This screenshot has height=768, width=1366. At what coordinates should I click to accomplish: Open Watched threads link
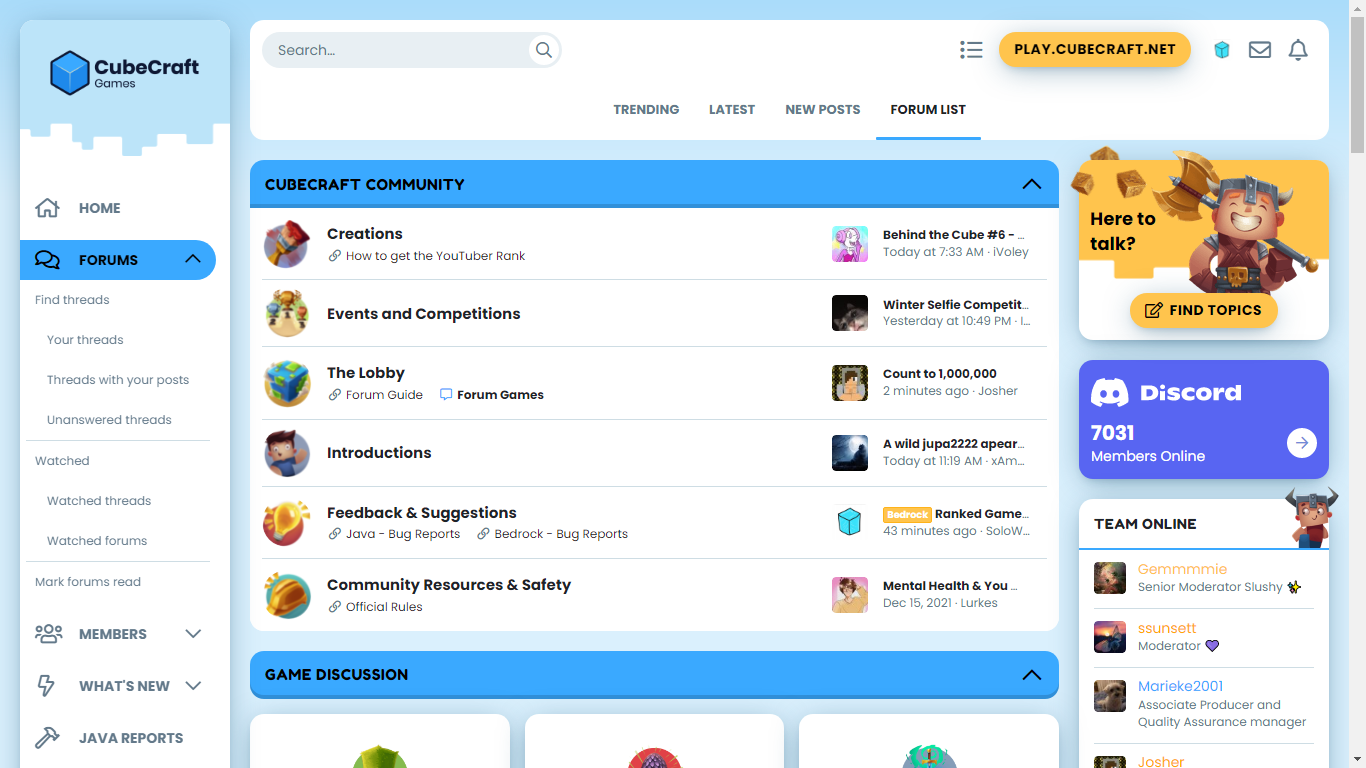[99, 501]
